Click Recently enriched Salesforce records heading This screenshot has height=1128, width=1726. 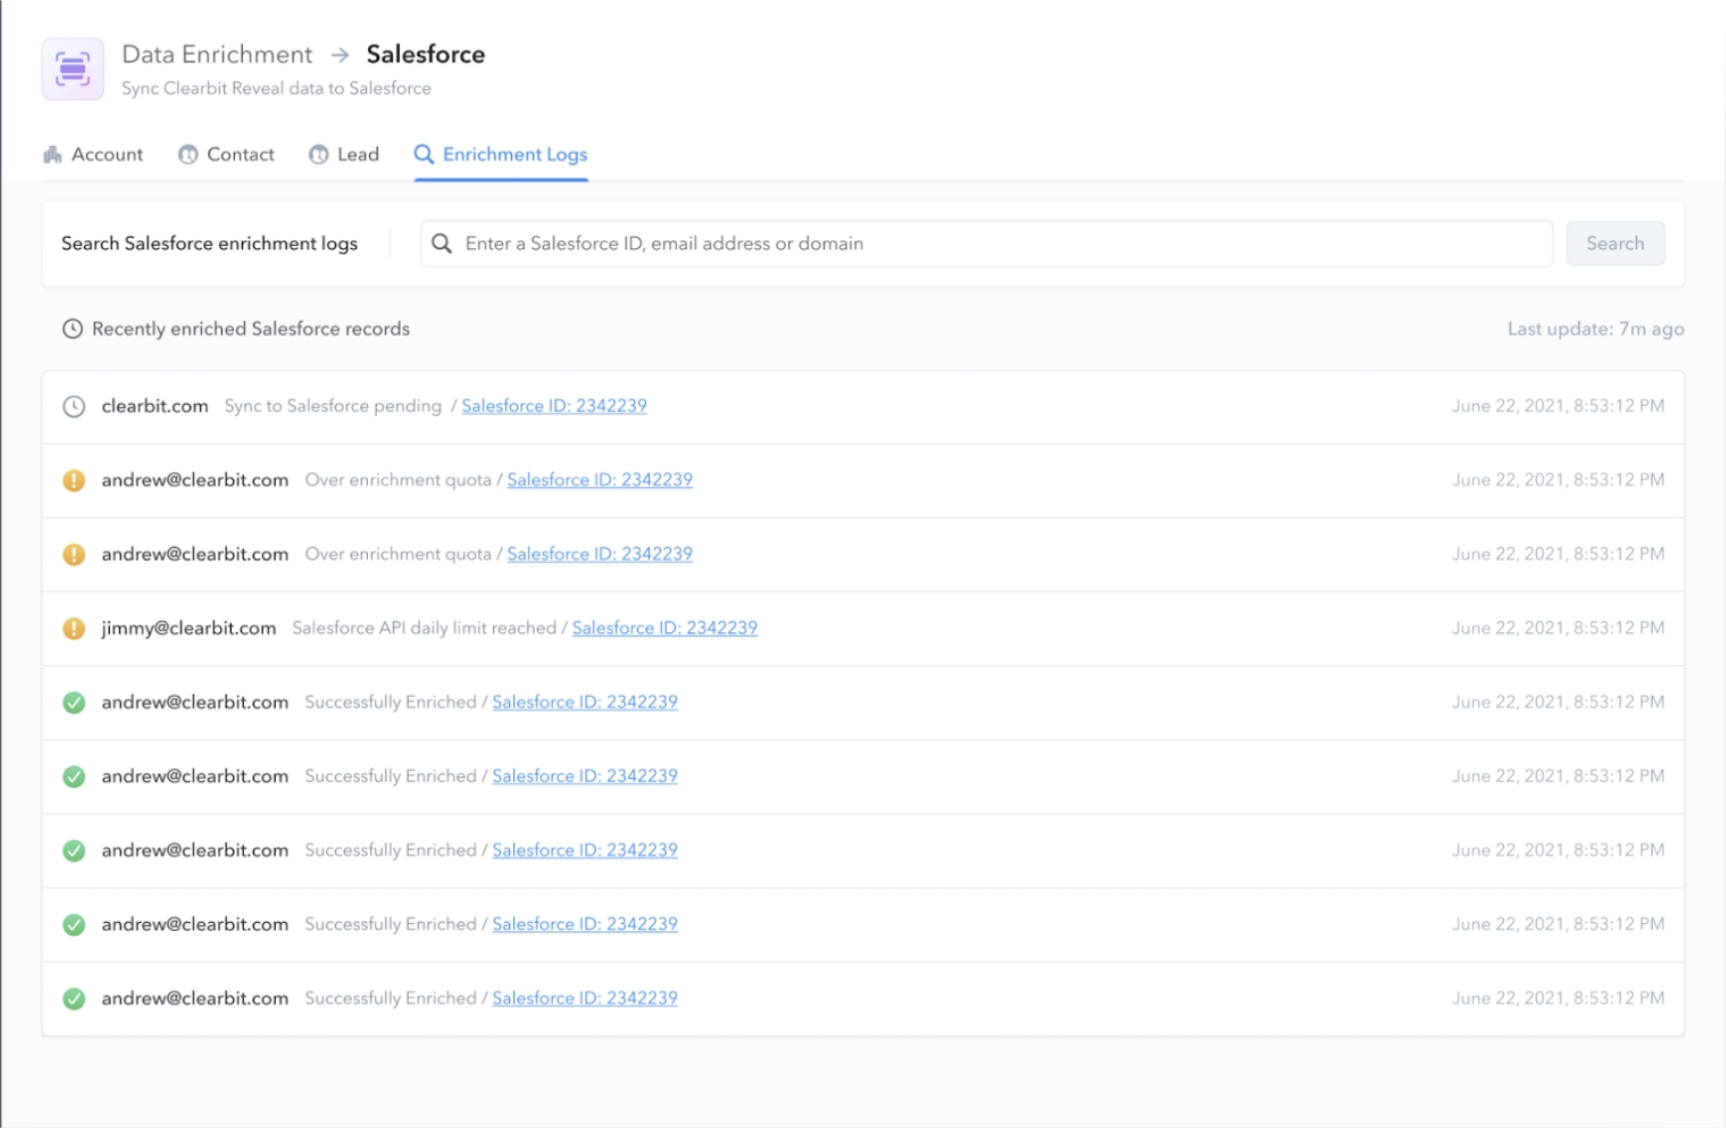point(251,329)
